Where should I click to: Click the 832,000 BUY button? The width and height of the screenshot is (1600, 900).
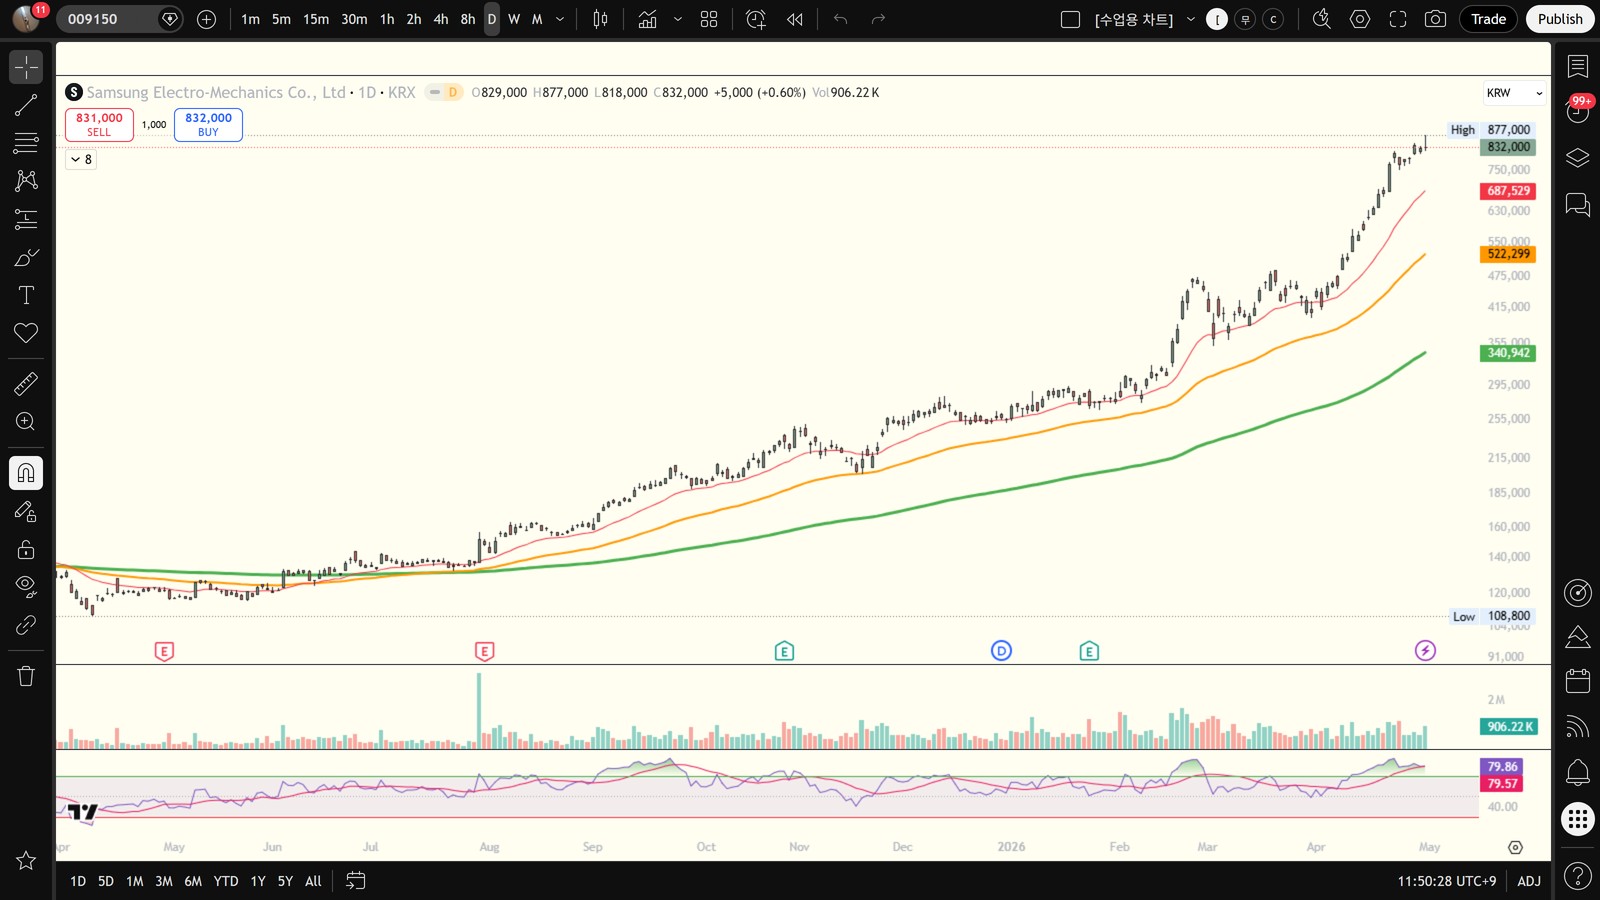click(x=208, y=124)
